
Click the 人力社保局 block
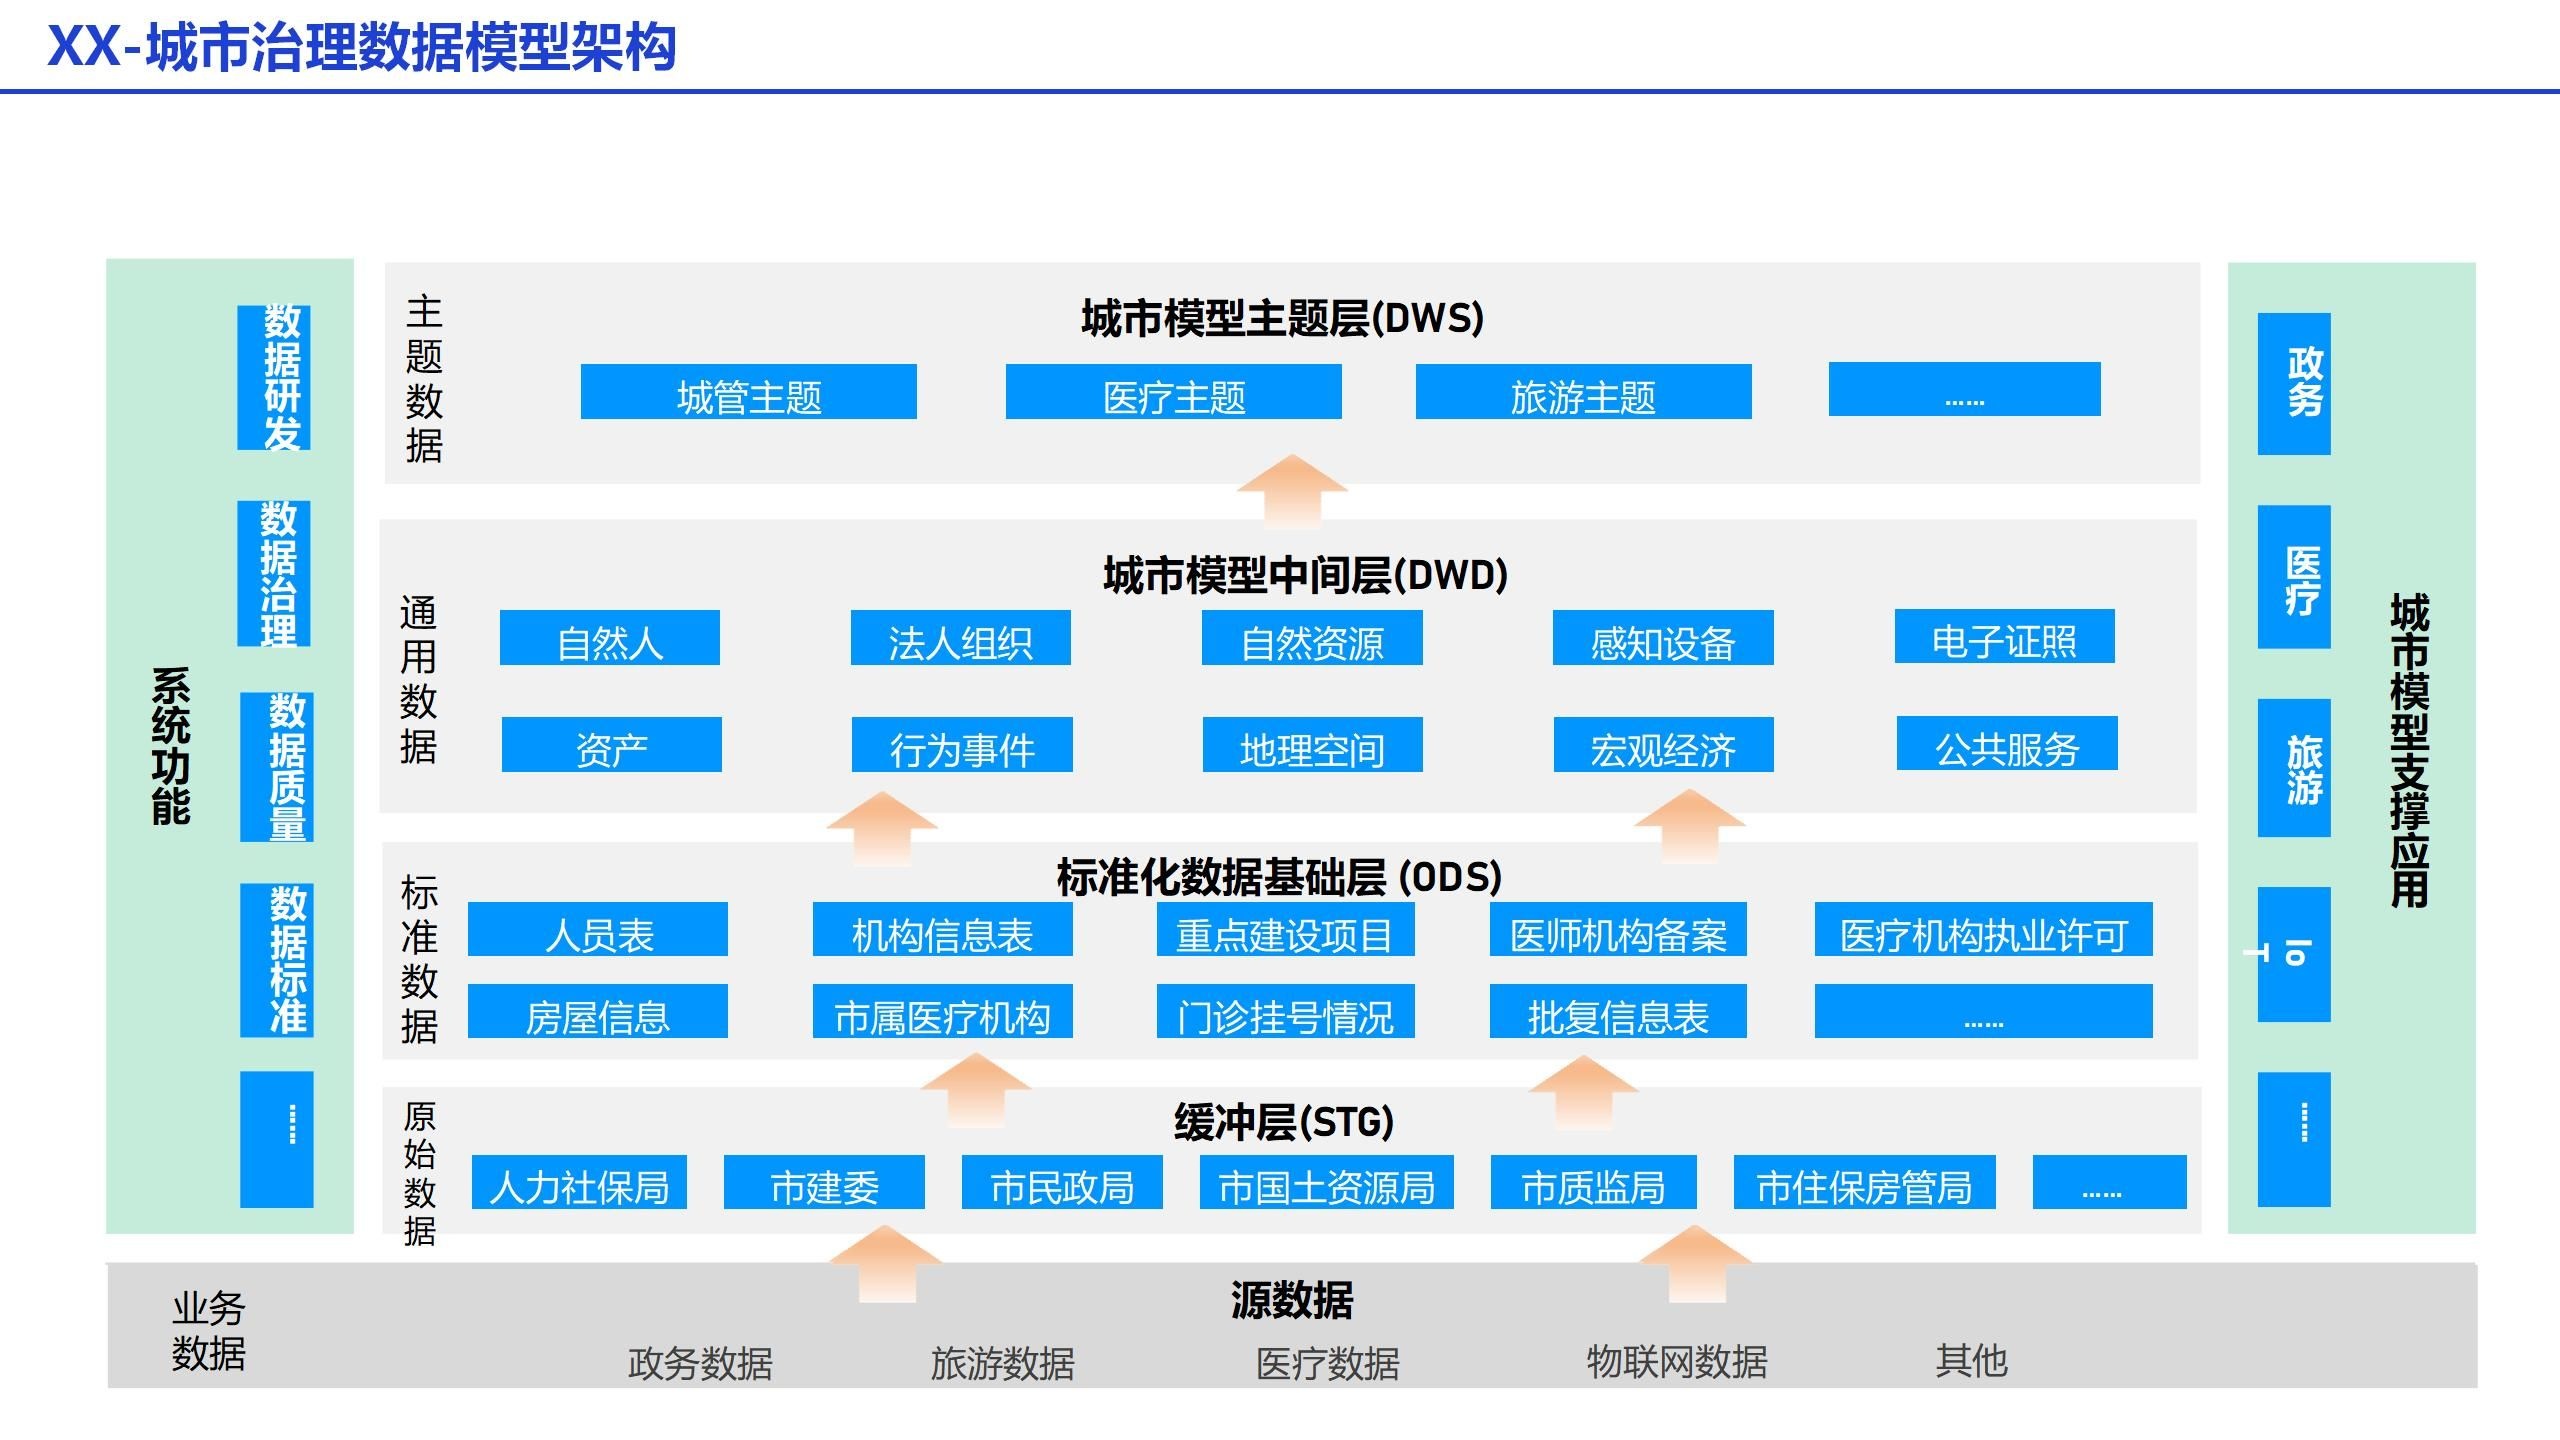579,1183
